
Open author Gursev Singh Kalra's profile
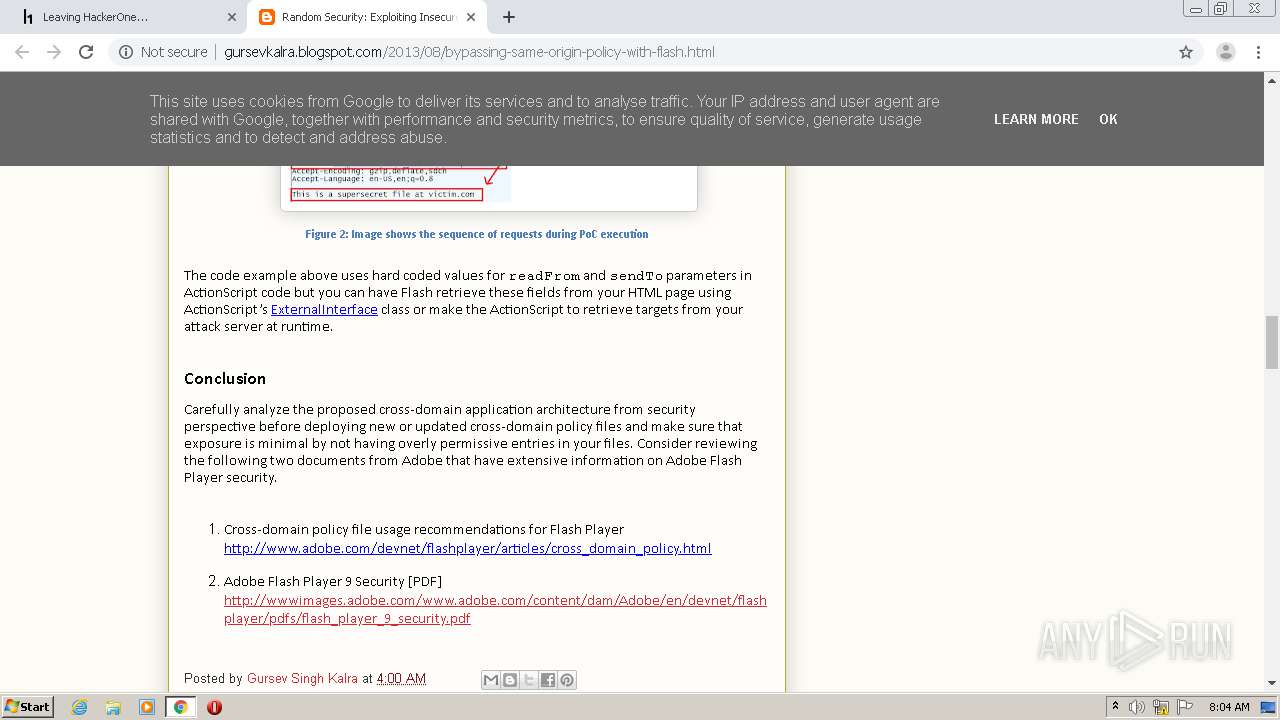[302, 678]
